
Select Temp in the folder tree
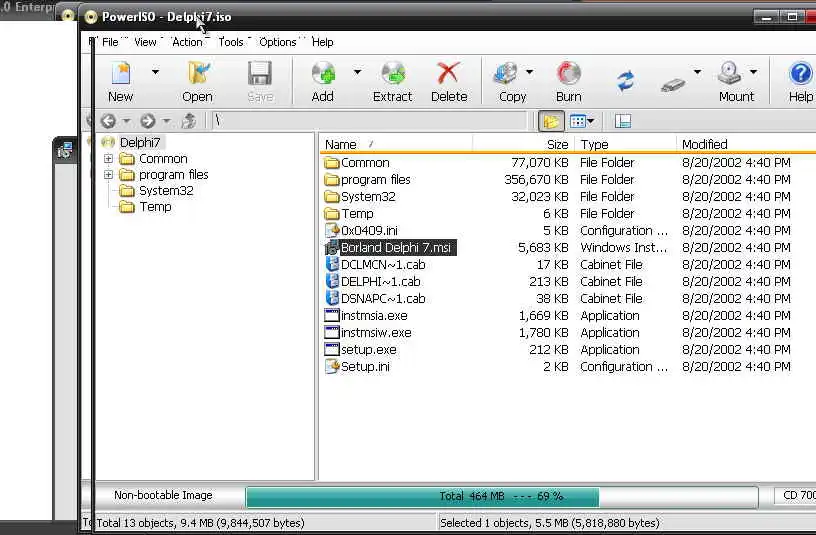click(x=155, y=207)
